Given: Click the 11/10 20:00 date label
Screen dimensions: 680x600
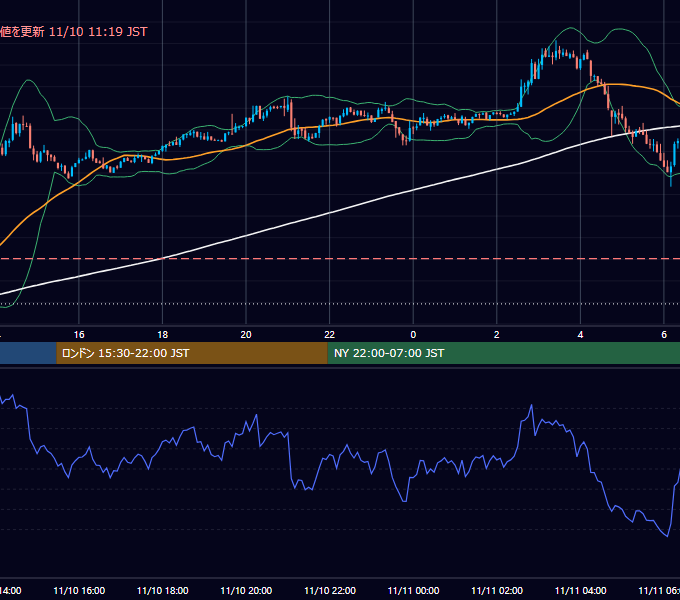Looking at the screenshot, I should click(x=246, y=590).
